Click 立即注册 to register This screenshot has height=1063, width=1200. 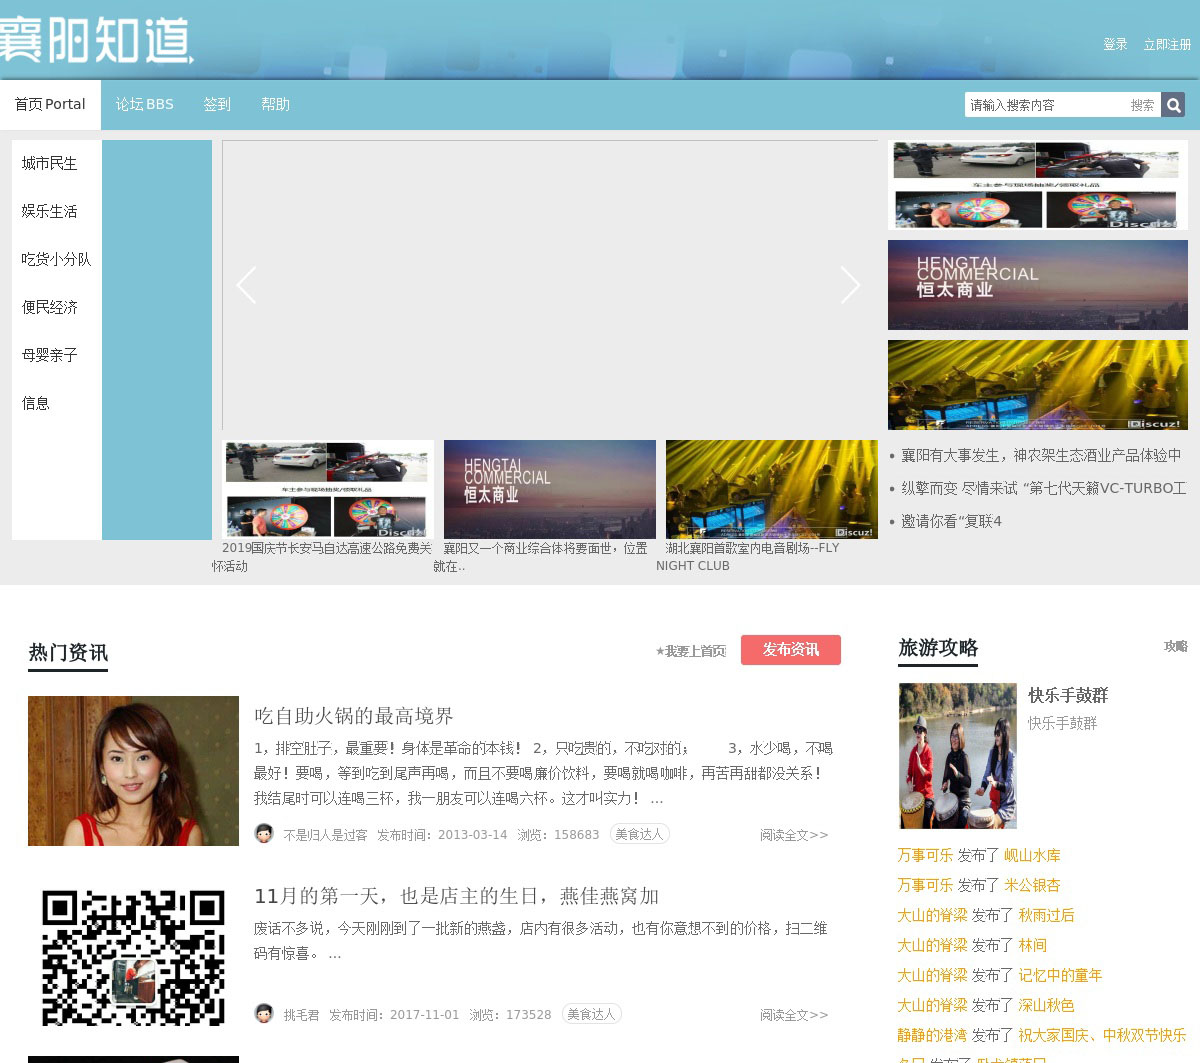1167,44
